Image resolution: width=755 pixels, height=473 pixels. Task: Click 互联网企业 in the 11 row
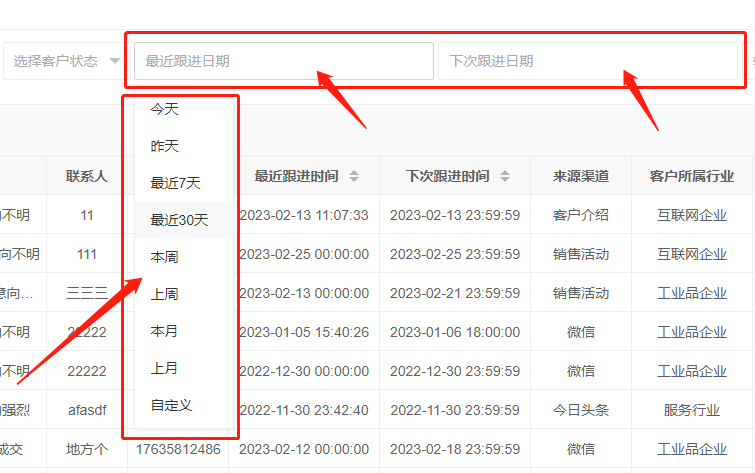[x=692, y=215]
